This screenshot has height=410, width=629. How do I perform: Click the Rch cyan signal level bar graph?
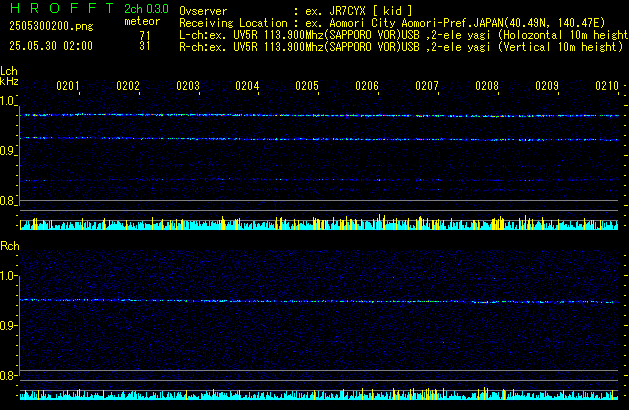pyautogui.click(x=319, y=394)
